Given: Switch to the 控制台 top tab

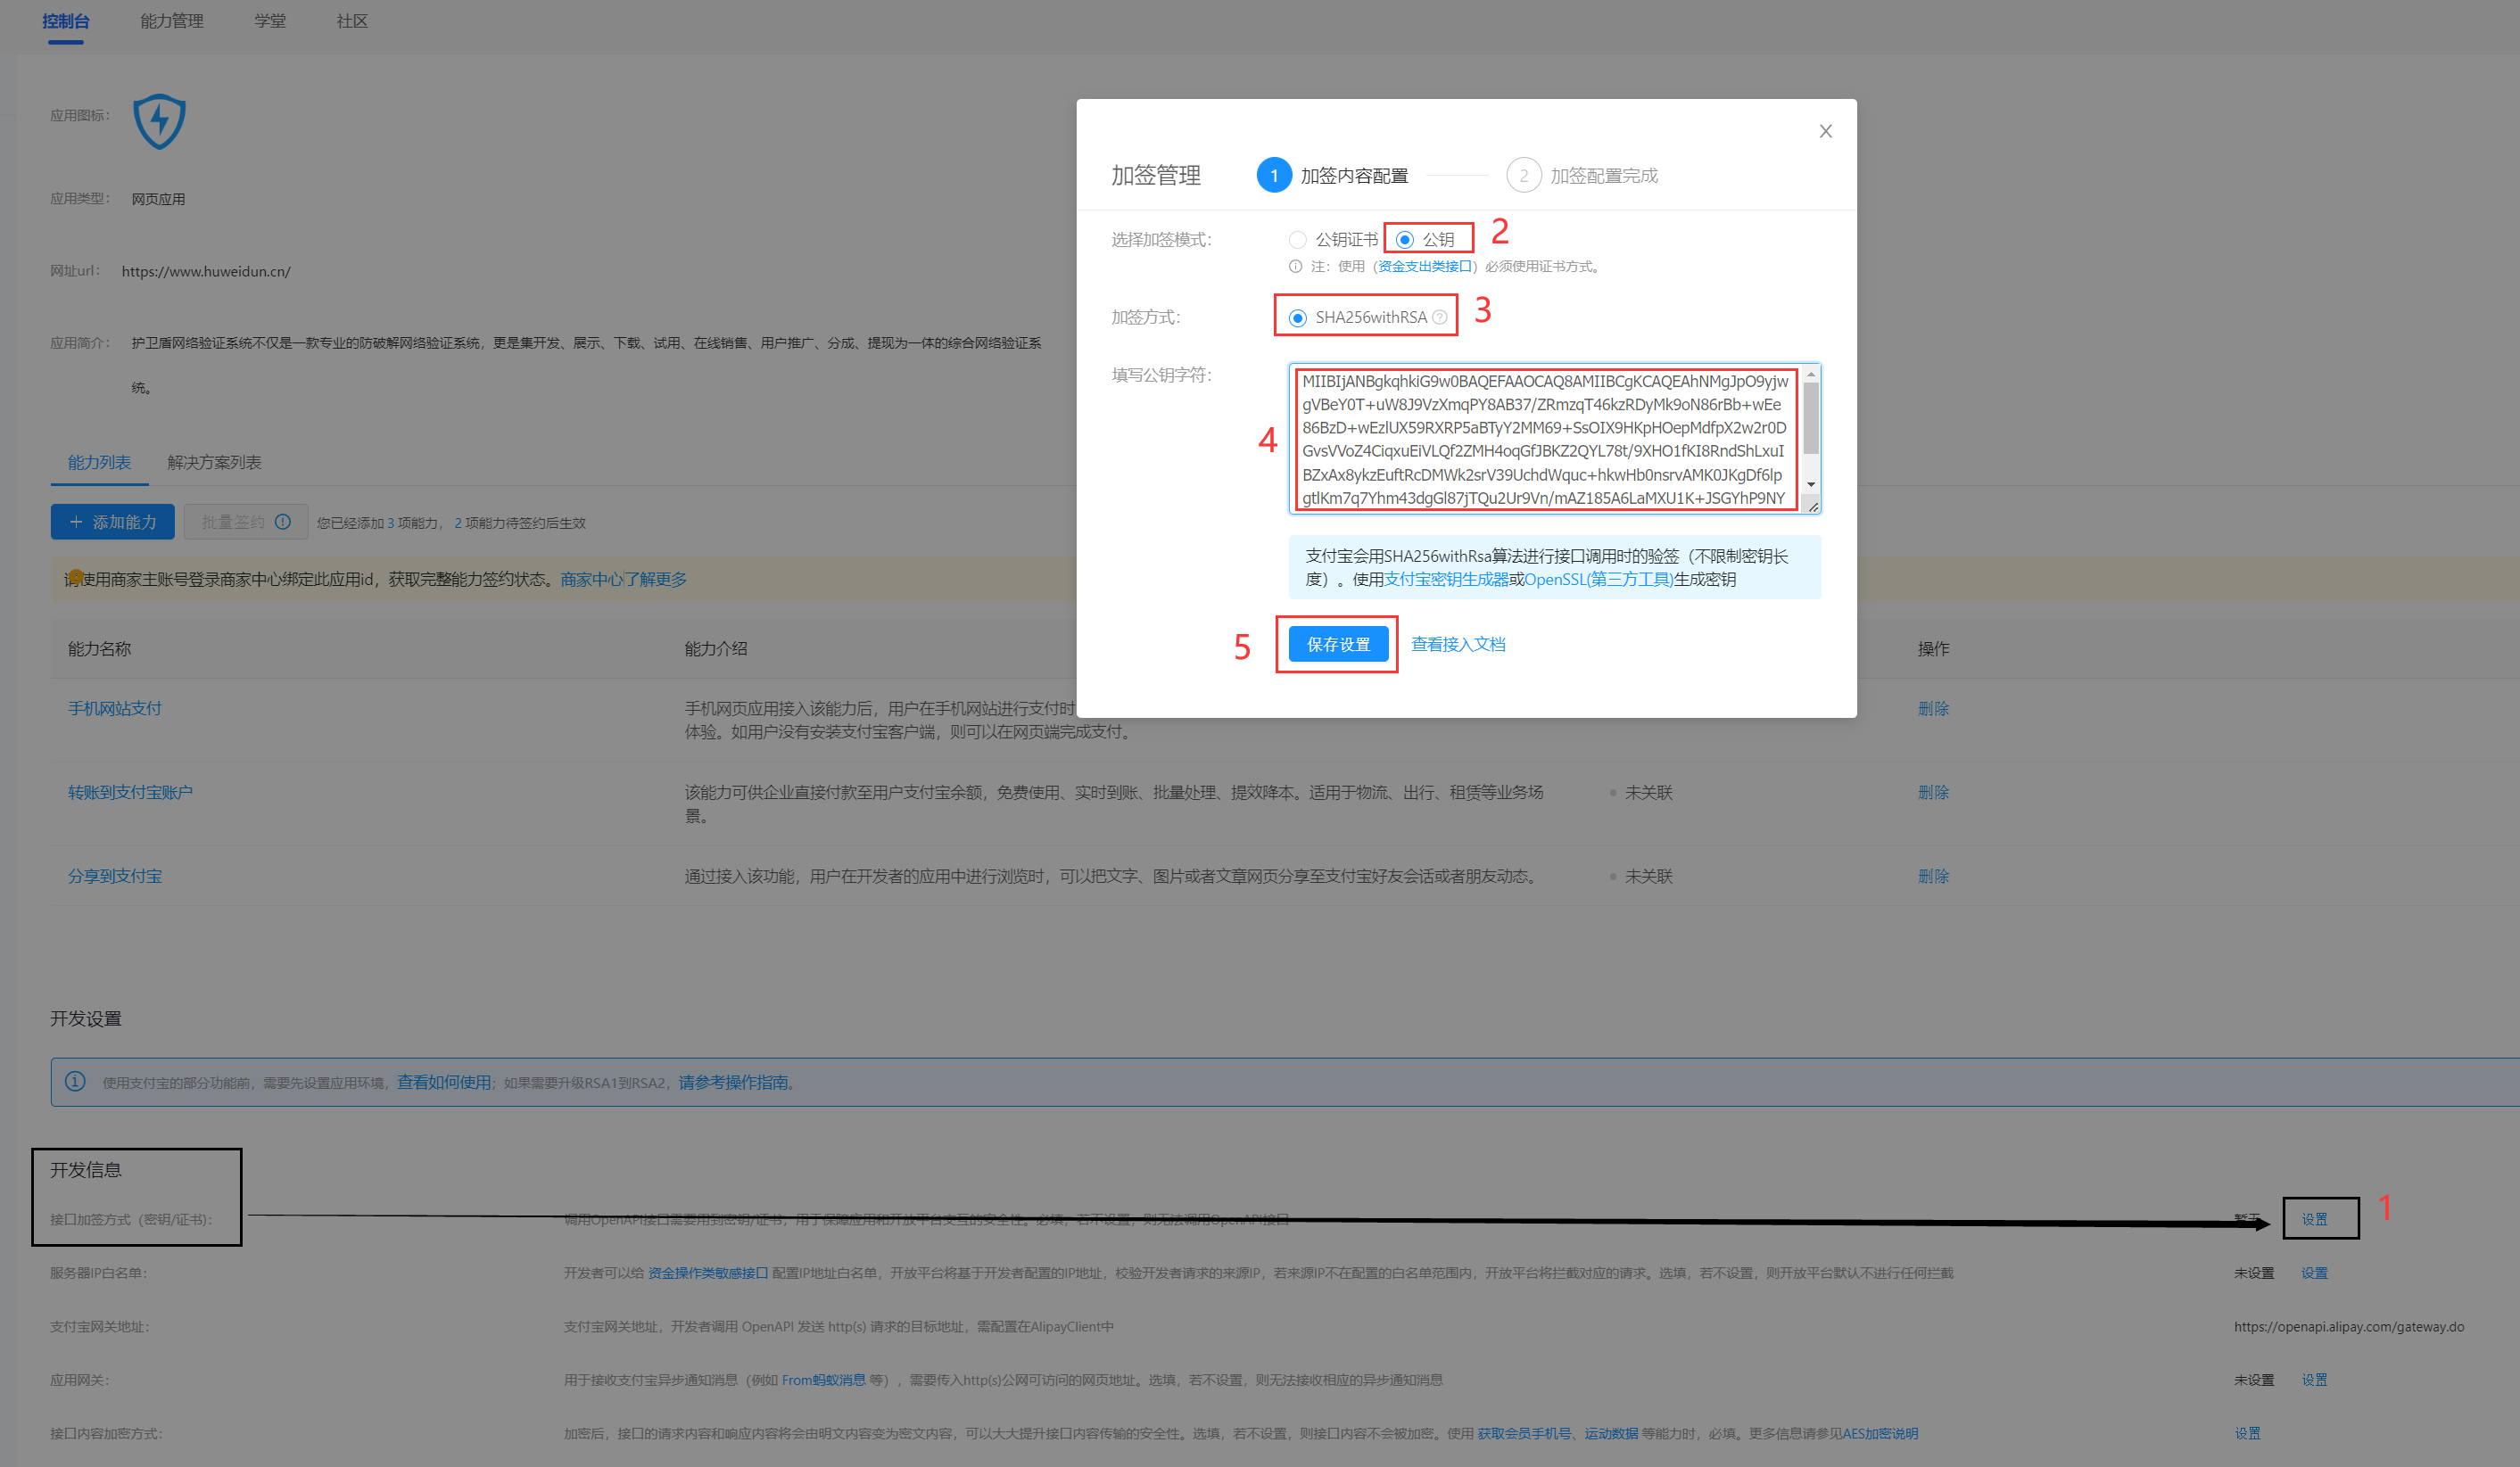Looking at the screenshot, I should 66,21.
